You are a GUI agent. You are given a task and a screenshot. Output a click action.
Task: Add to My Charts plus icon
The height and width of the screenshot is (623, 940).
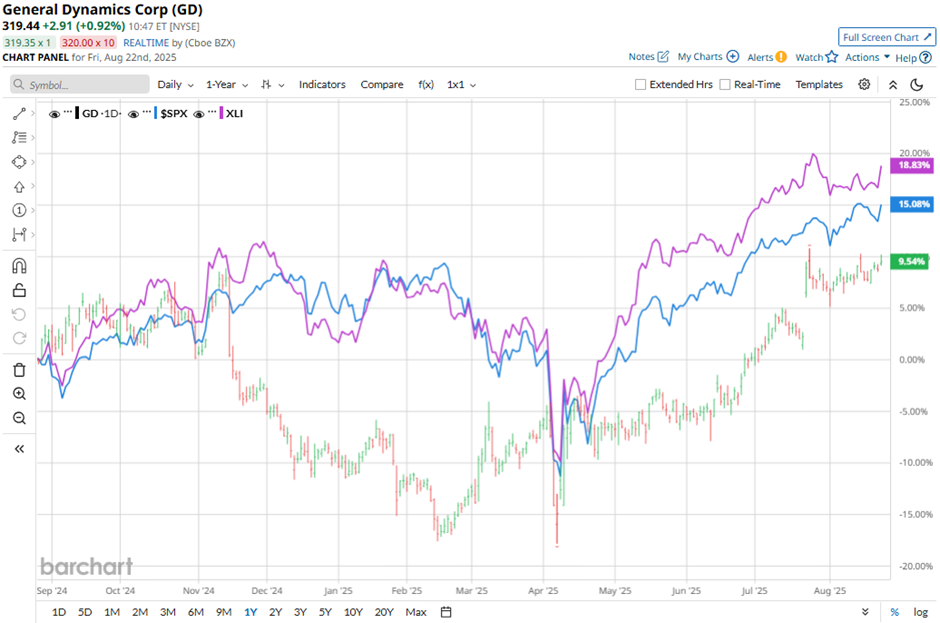click(733, 56)
